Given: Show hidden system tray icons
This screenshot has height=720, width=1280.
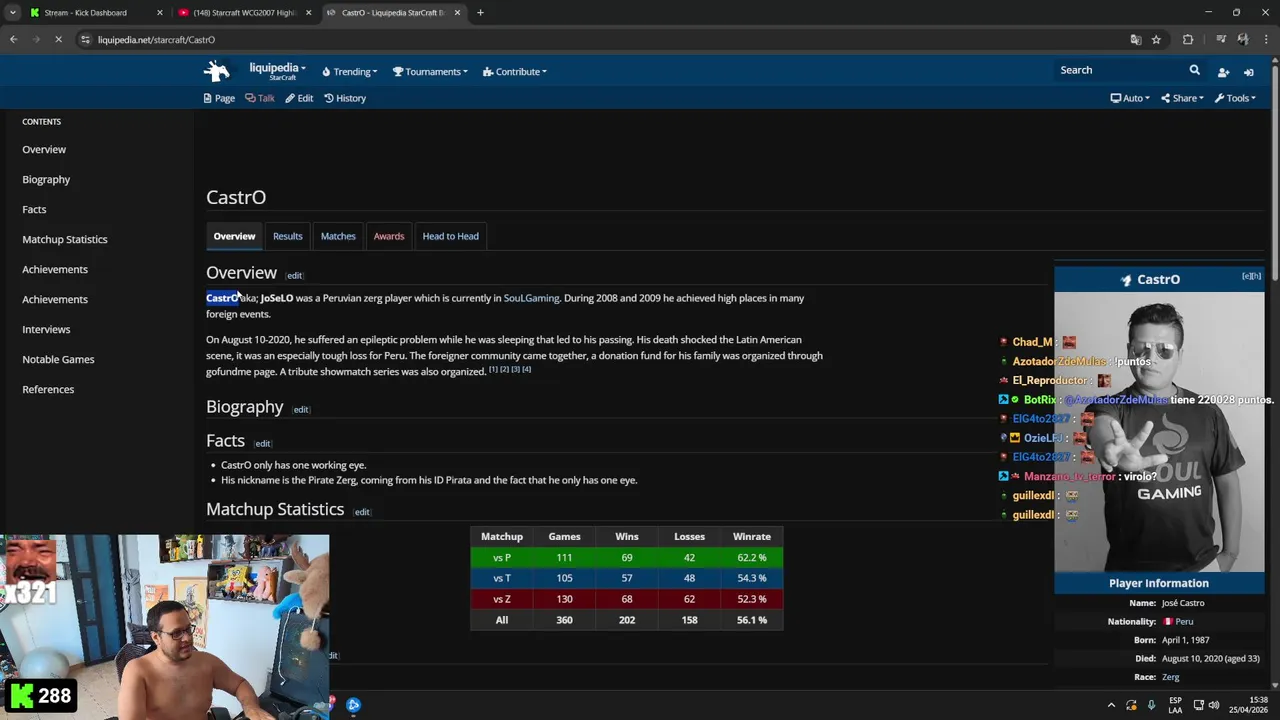Looking at the screenshot, I should coord(1111,705).
